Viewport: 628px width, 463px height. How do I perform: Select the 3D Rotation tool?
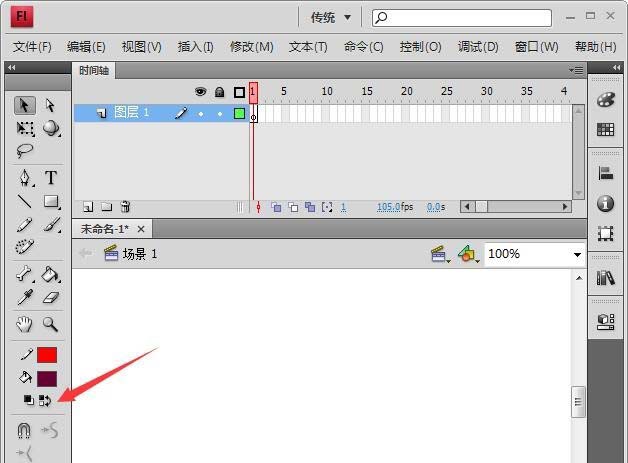tap(51, 128)
